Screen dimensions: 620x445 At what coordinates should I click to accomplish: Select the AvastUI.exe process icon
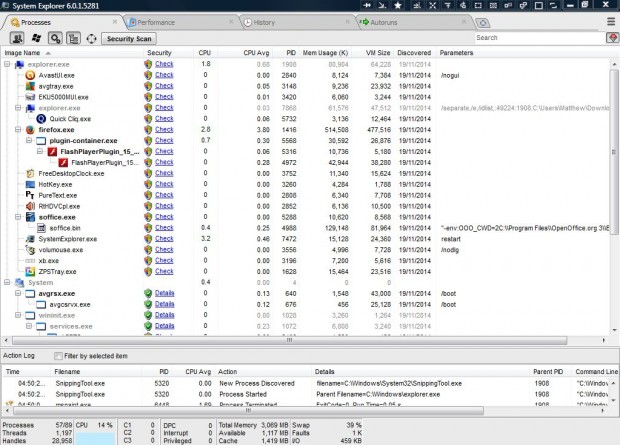(x=30, y=75)
